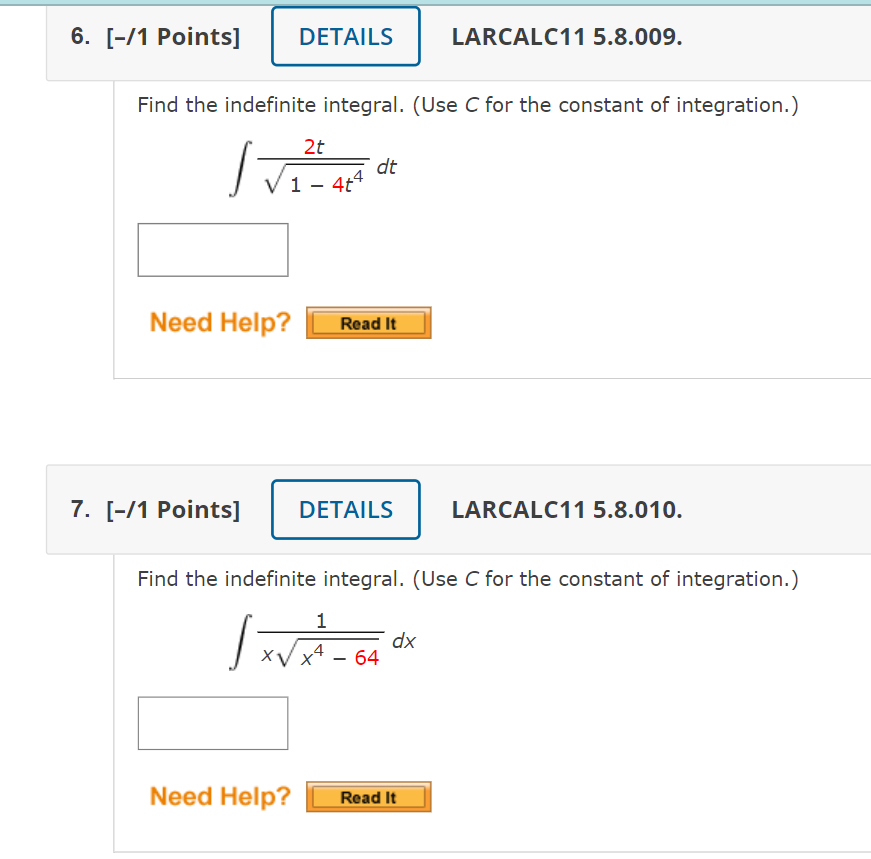The width and height of the screenshot is (871, 859).
Task: Open DETAILS for question 7
Action: pyautogui.click(x=345, y=509)
